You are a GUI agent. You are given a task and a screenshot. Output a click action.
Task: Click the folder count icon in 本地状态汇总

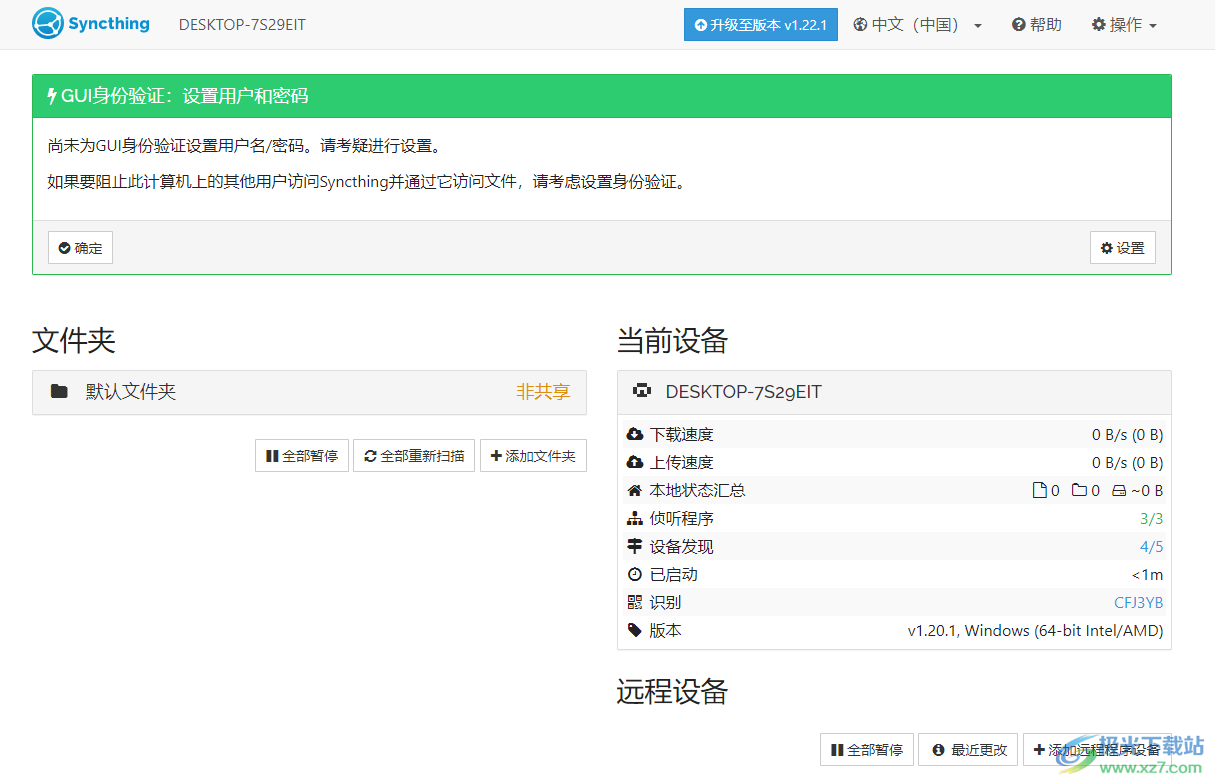point(1079,491)
